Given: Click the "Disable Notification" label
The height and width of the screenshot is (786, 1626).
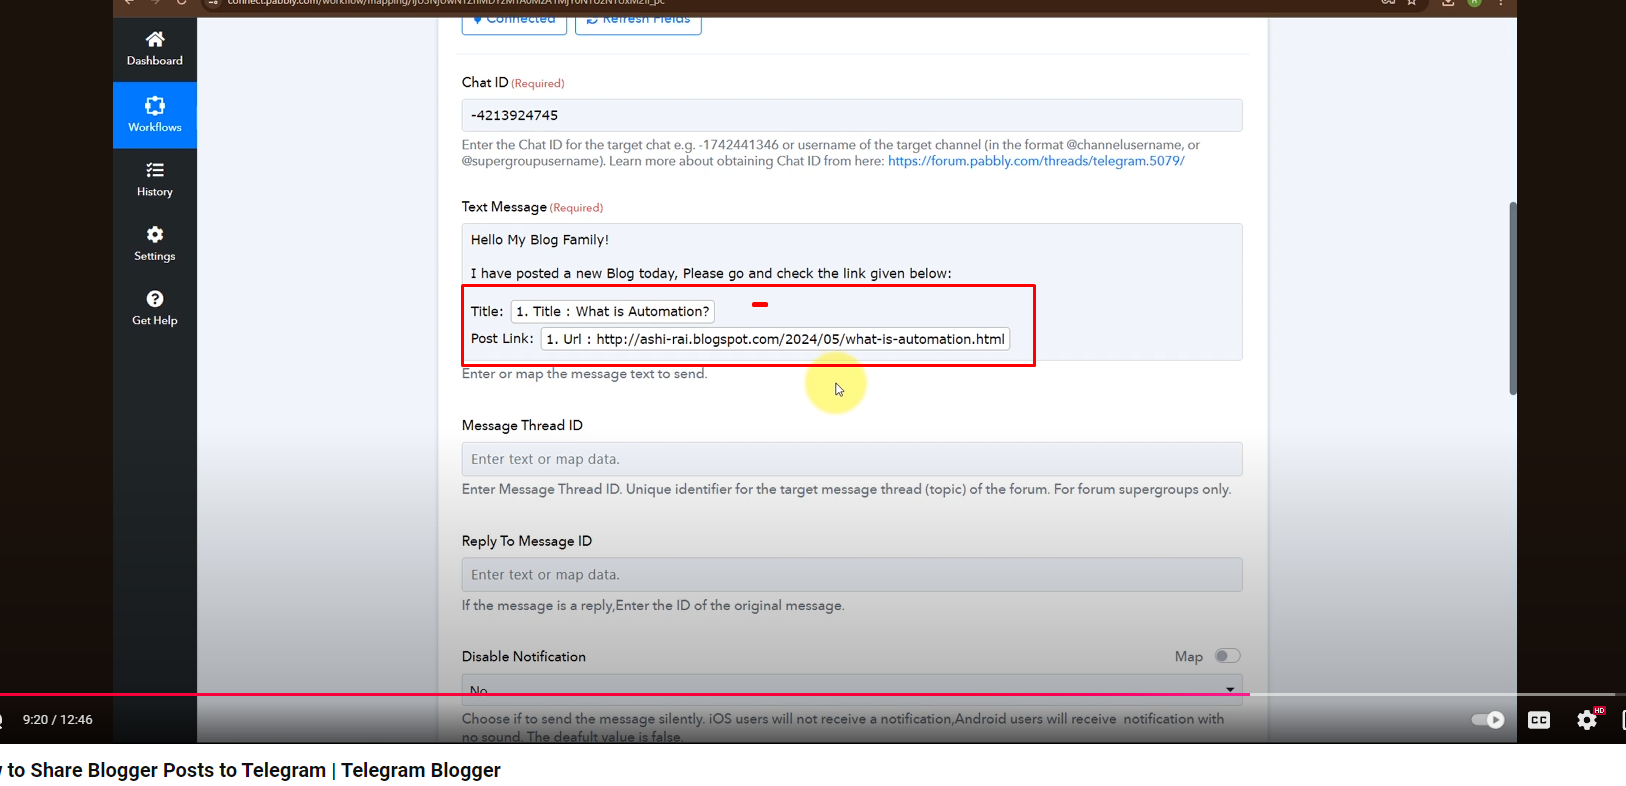Looking at the screenshot, I should 524,657.
